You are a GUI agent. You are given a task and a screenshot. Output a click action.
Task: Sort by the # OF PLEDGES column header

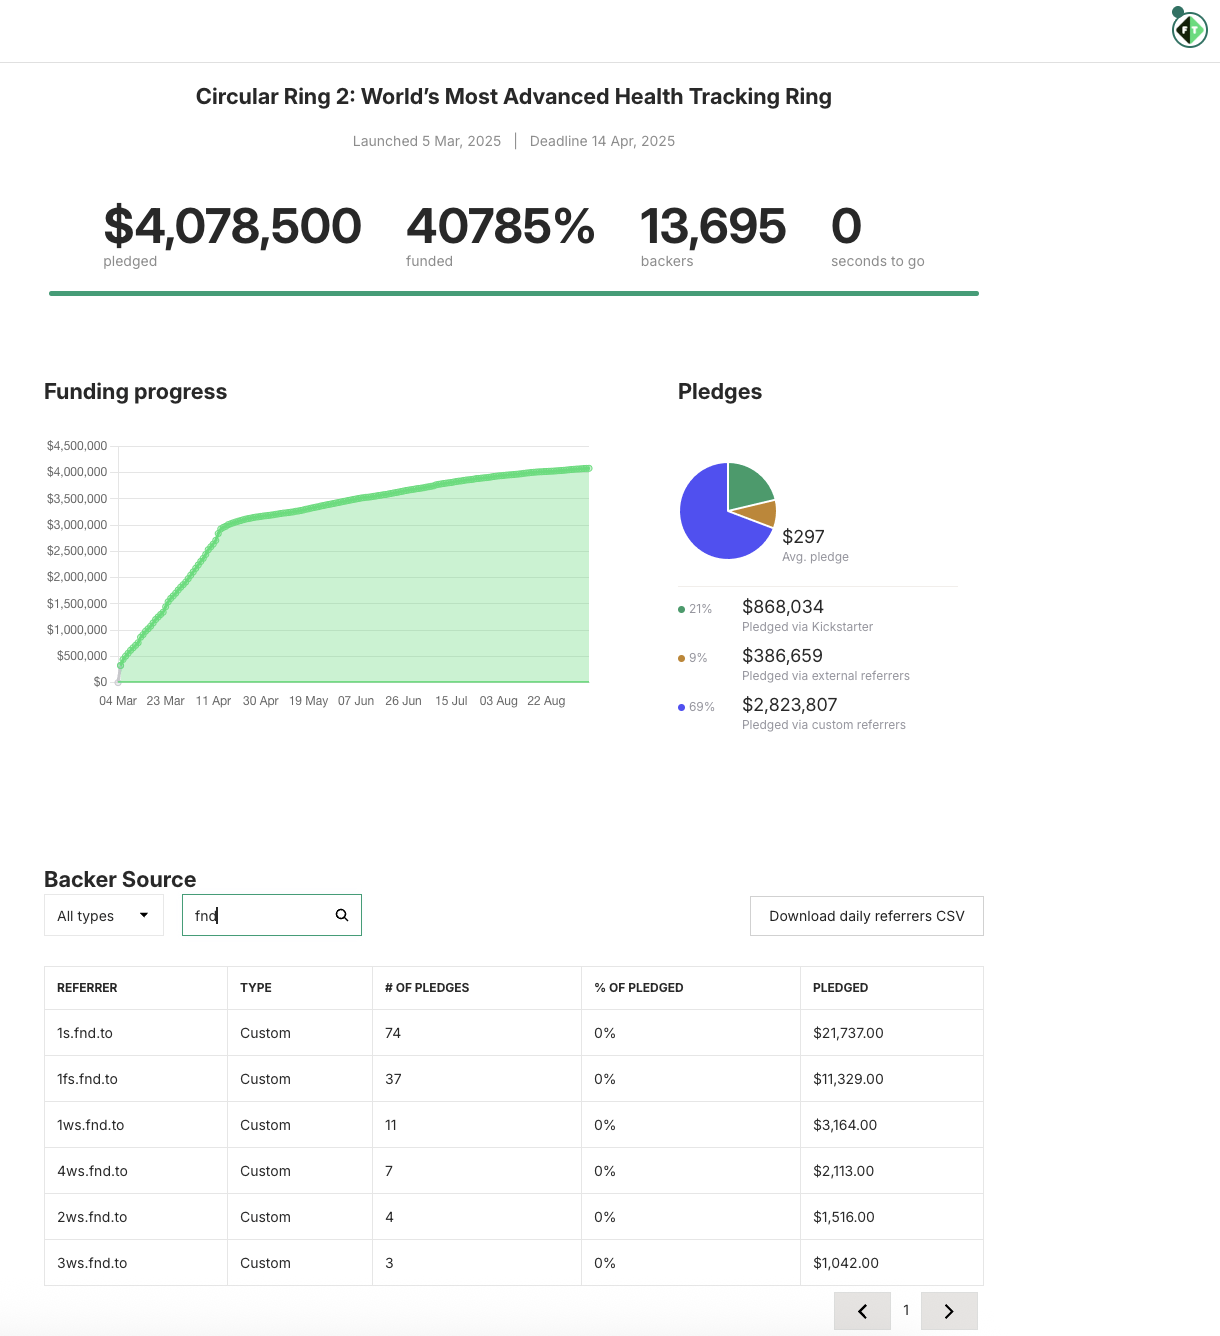pos(427,988)
